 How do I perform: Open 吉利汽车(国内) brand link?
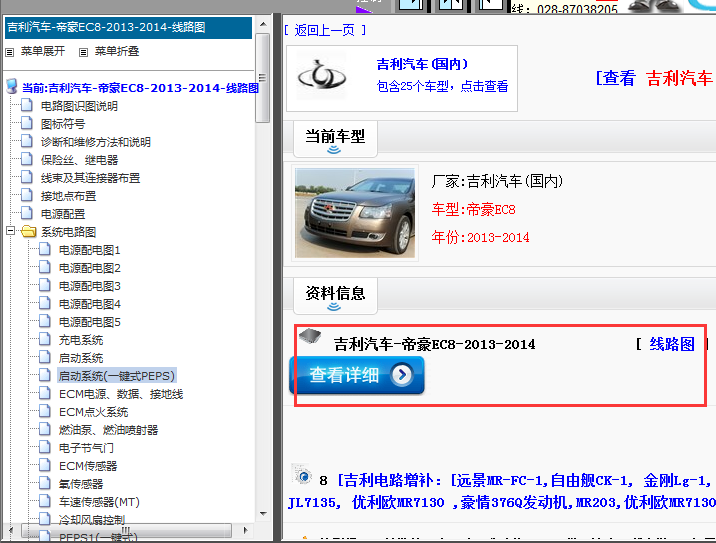[x=422, y=64]
